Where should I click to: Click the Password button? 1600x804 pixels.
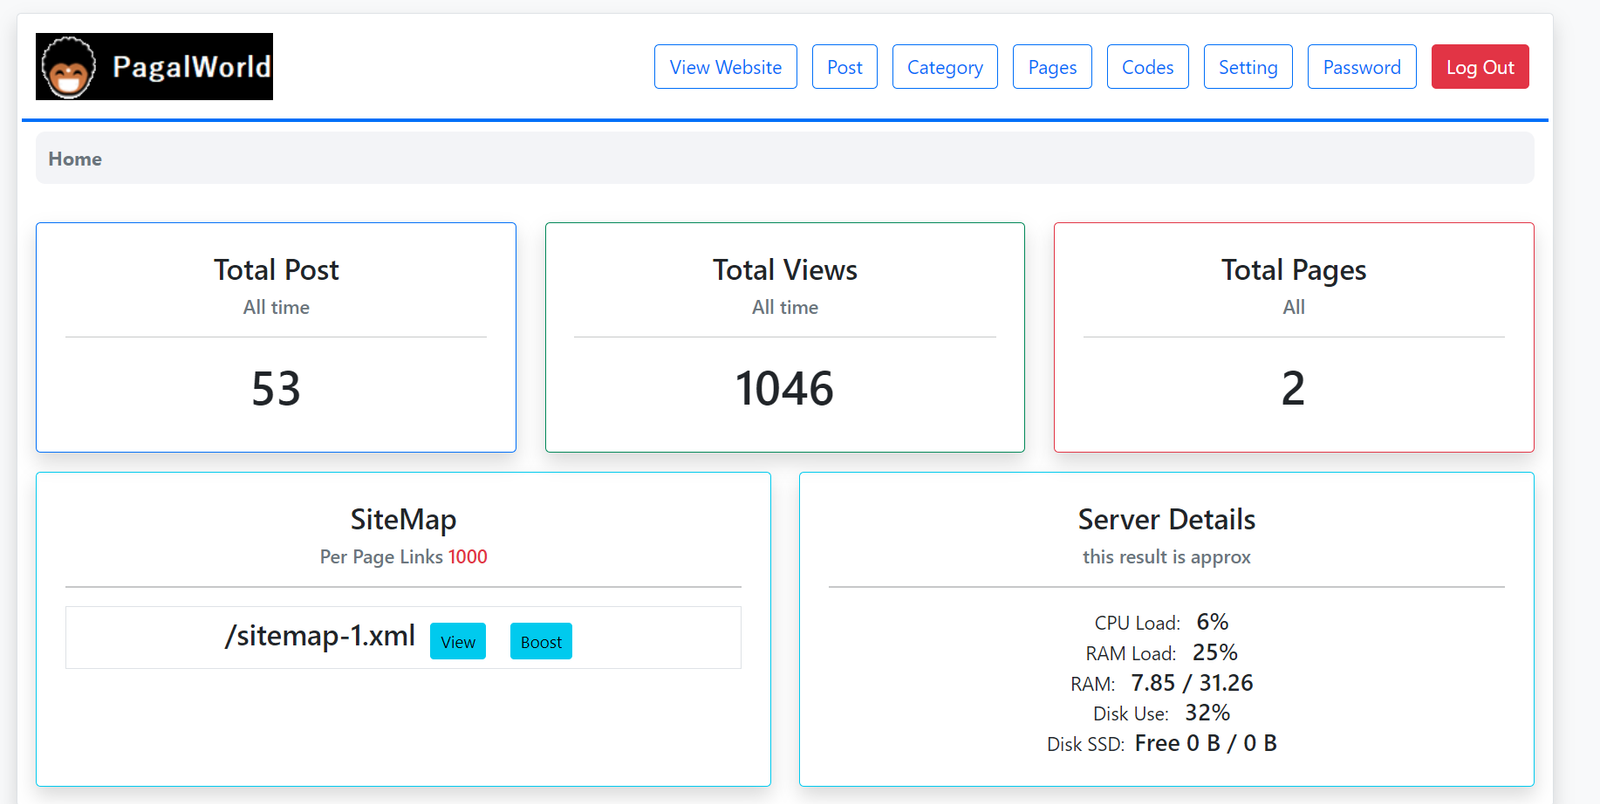pos(1361,67)
